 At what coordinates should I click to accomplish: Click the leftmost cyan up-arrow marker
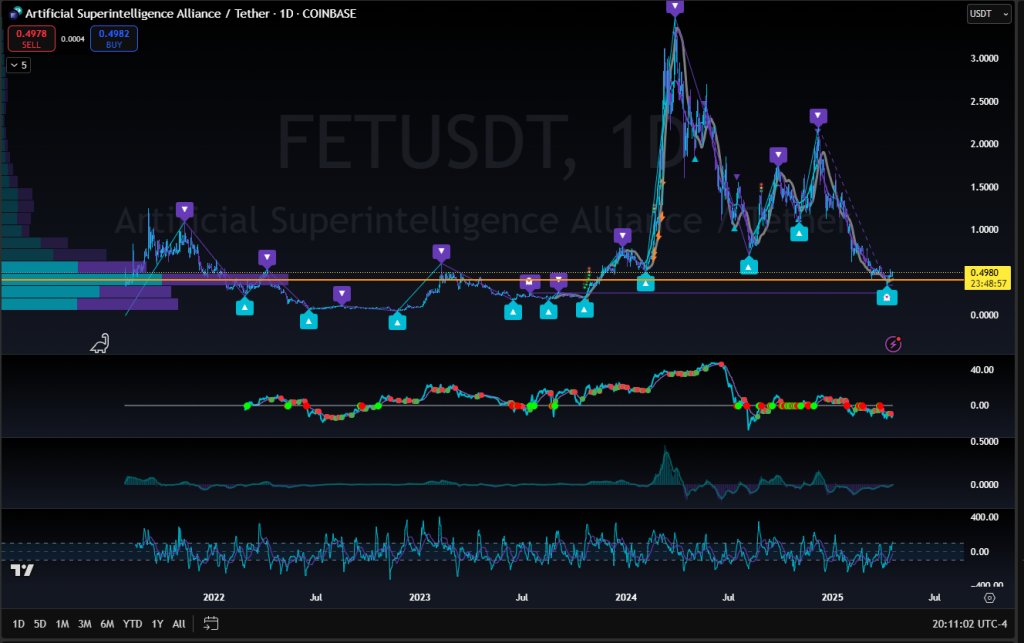pos(244,306)
